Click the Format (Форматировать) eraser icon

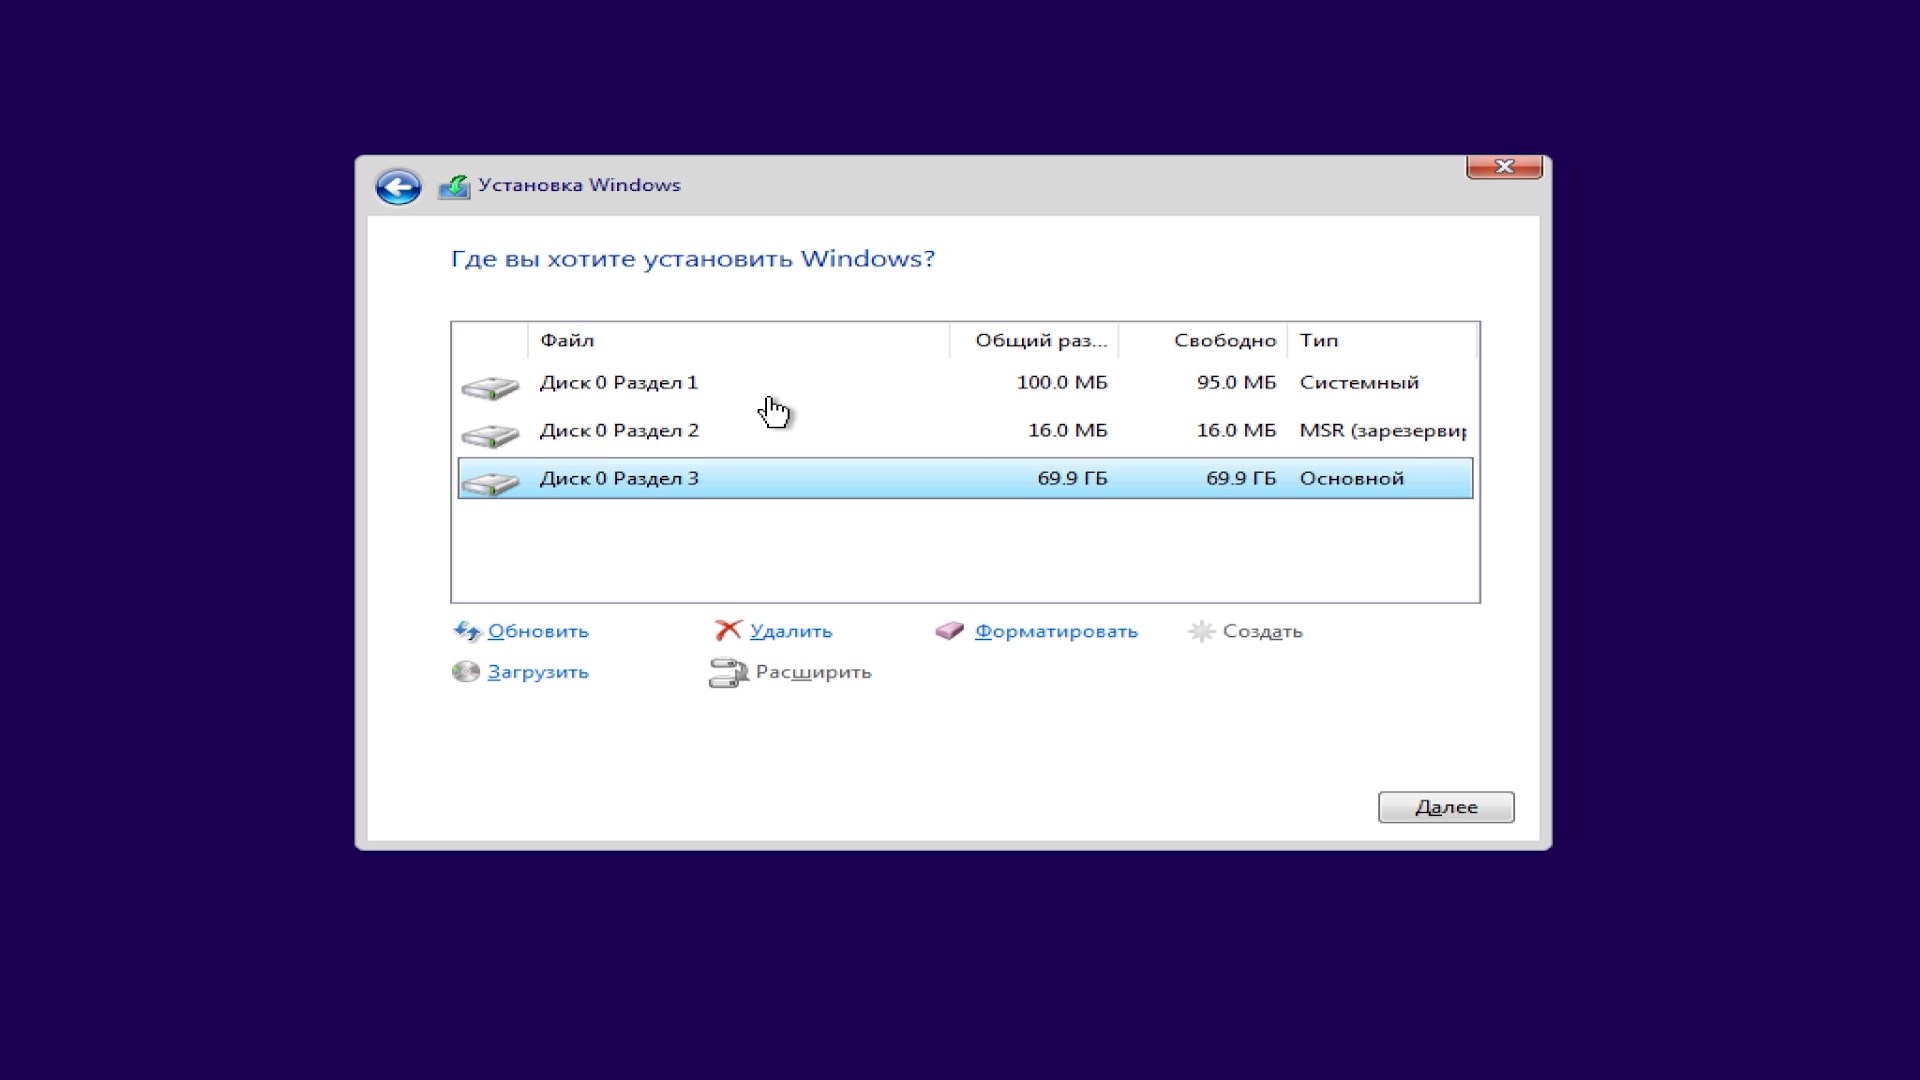(950, 631)
